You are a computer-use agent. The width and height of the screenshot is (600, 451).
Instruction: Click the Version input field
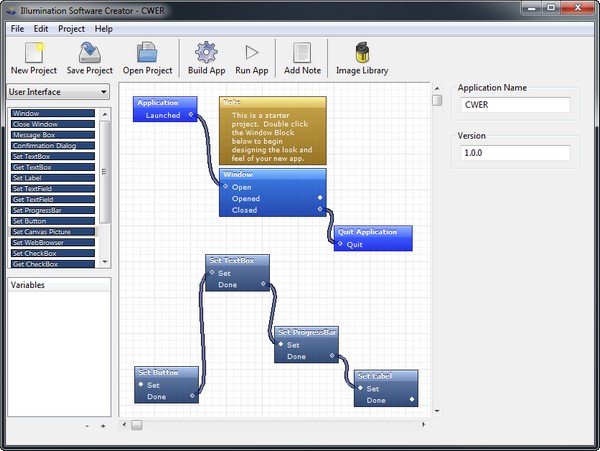click(x=515, y=153)
